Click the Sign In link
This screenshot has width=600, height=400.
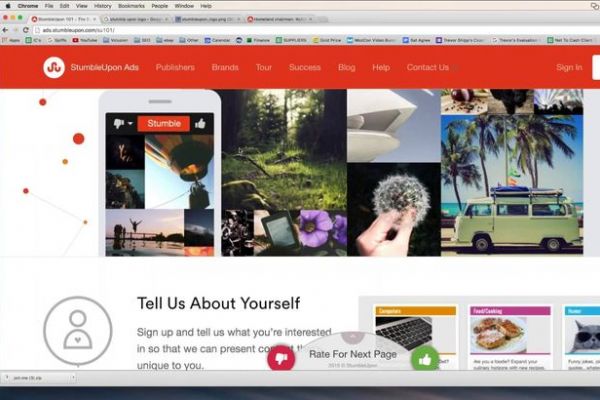(x=569, y=67)
